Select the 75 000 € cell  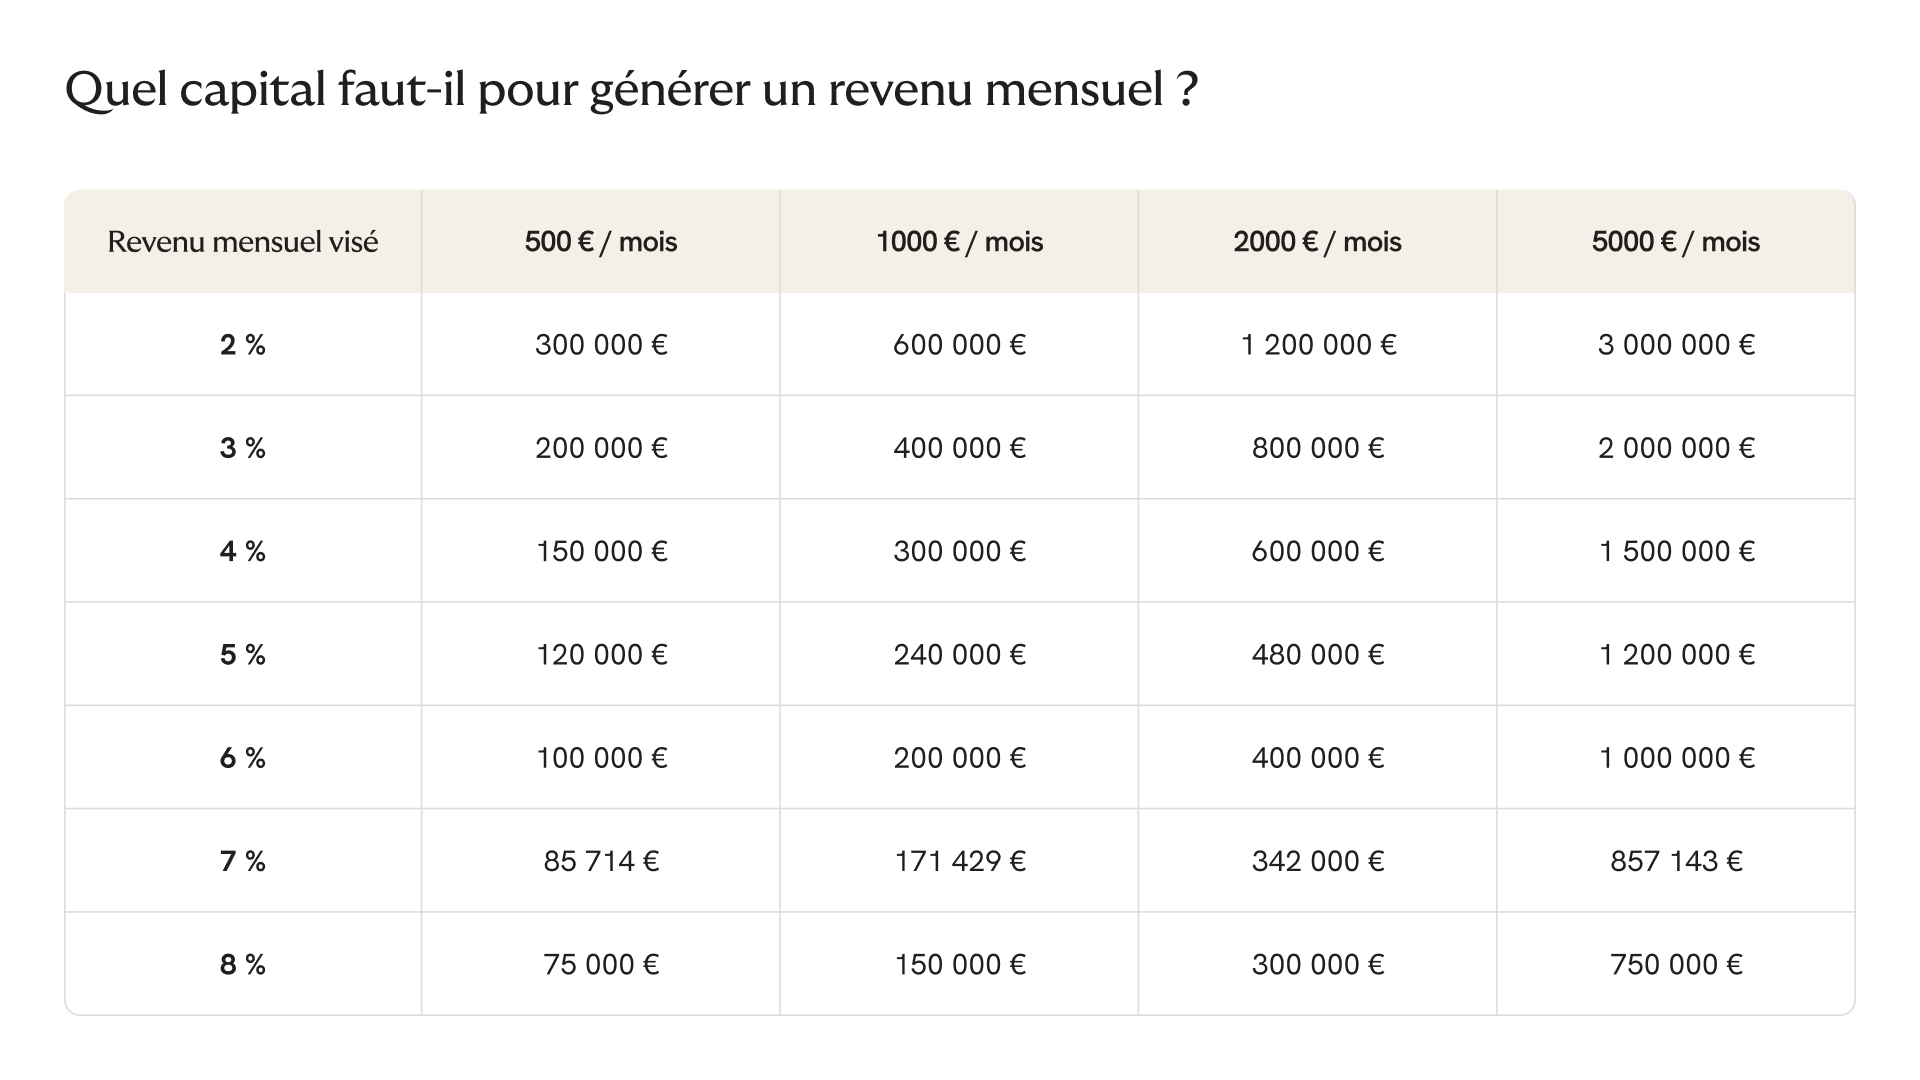tap(601, 965)
